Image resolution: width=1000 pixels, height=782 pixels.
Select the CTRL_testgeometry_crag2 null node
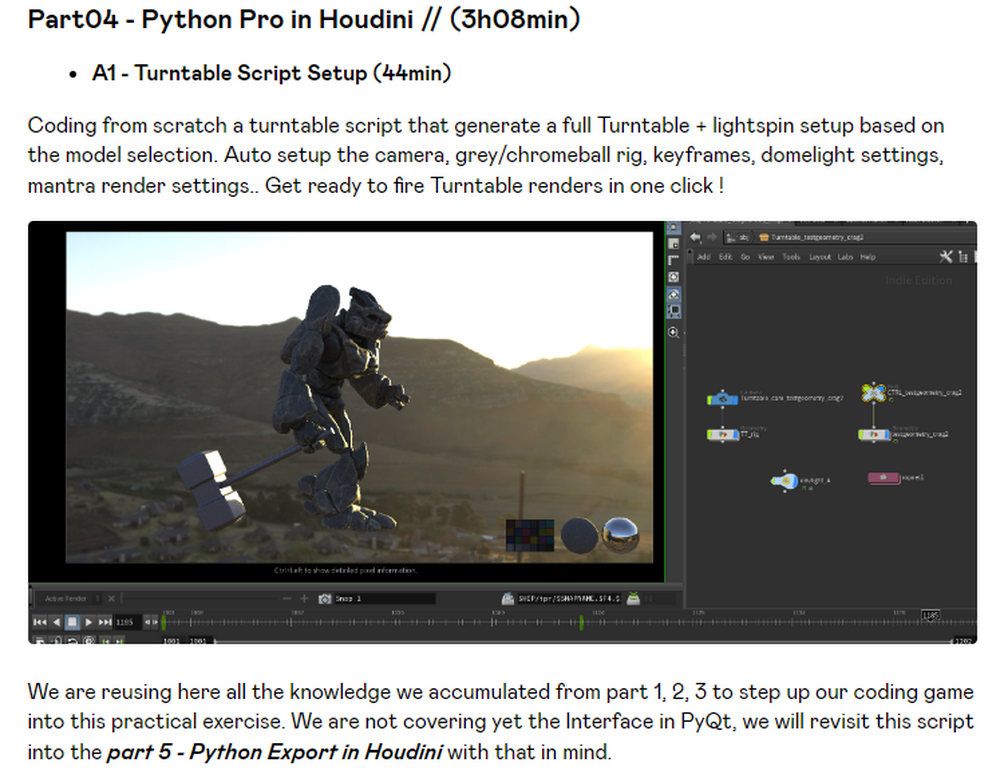click(x=873, y=392)
